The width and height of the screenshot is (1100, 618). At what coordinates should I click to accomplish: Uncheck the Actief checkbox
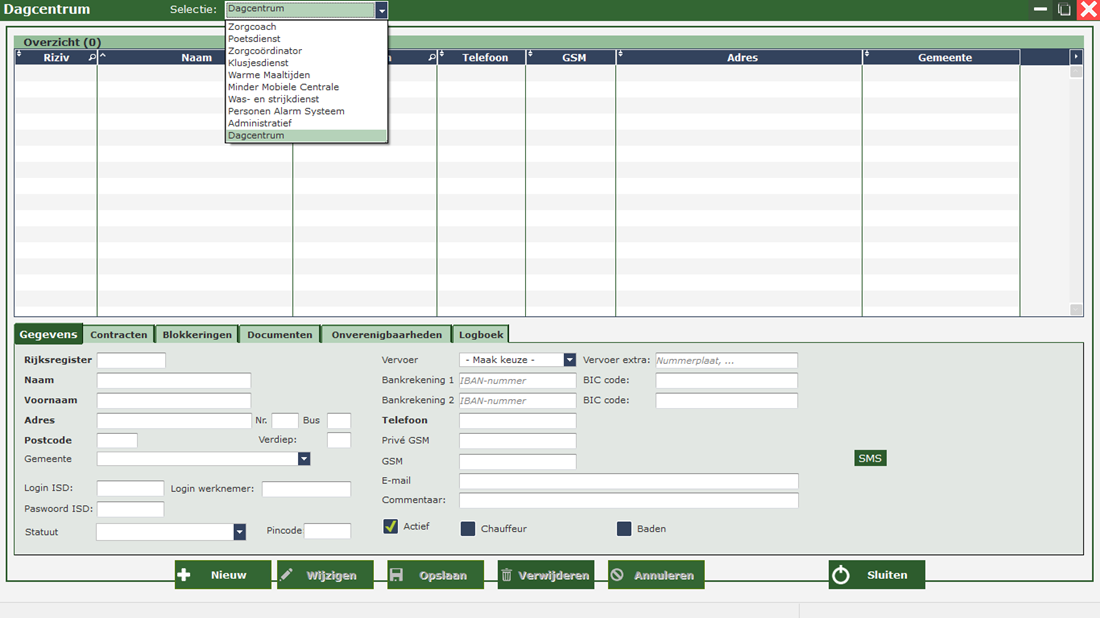click(391, 526)
